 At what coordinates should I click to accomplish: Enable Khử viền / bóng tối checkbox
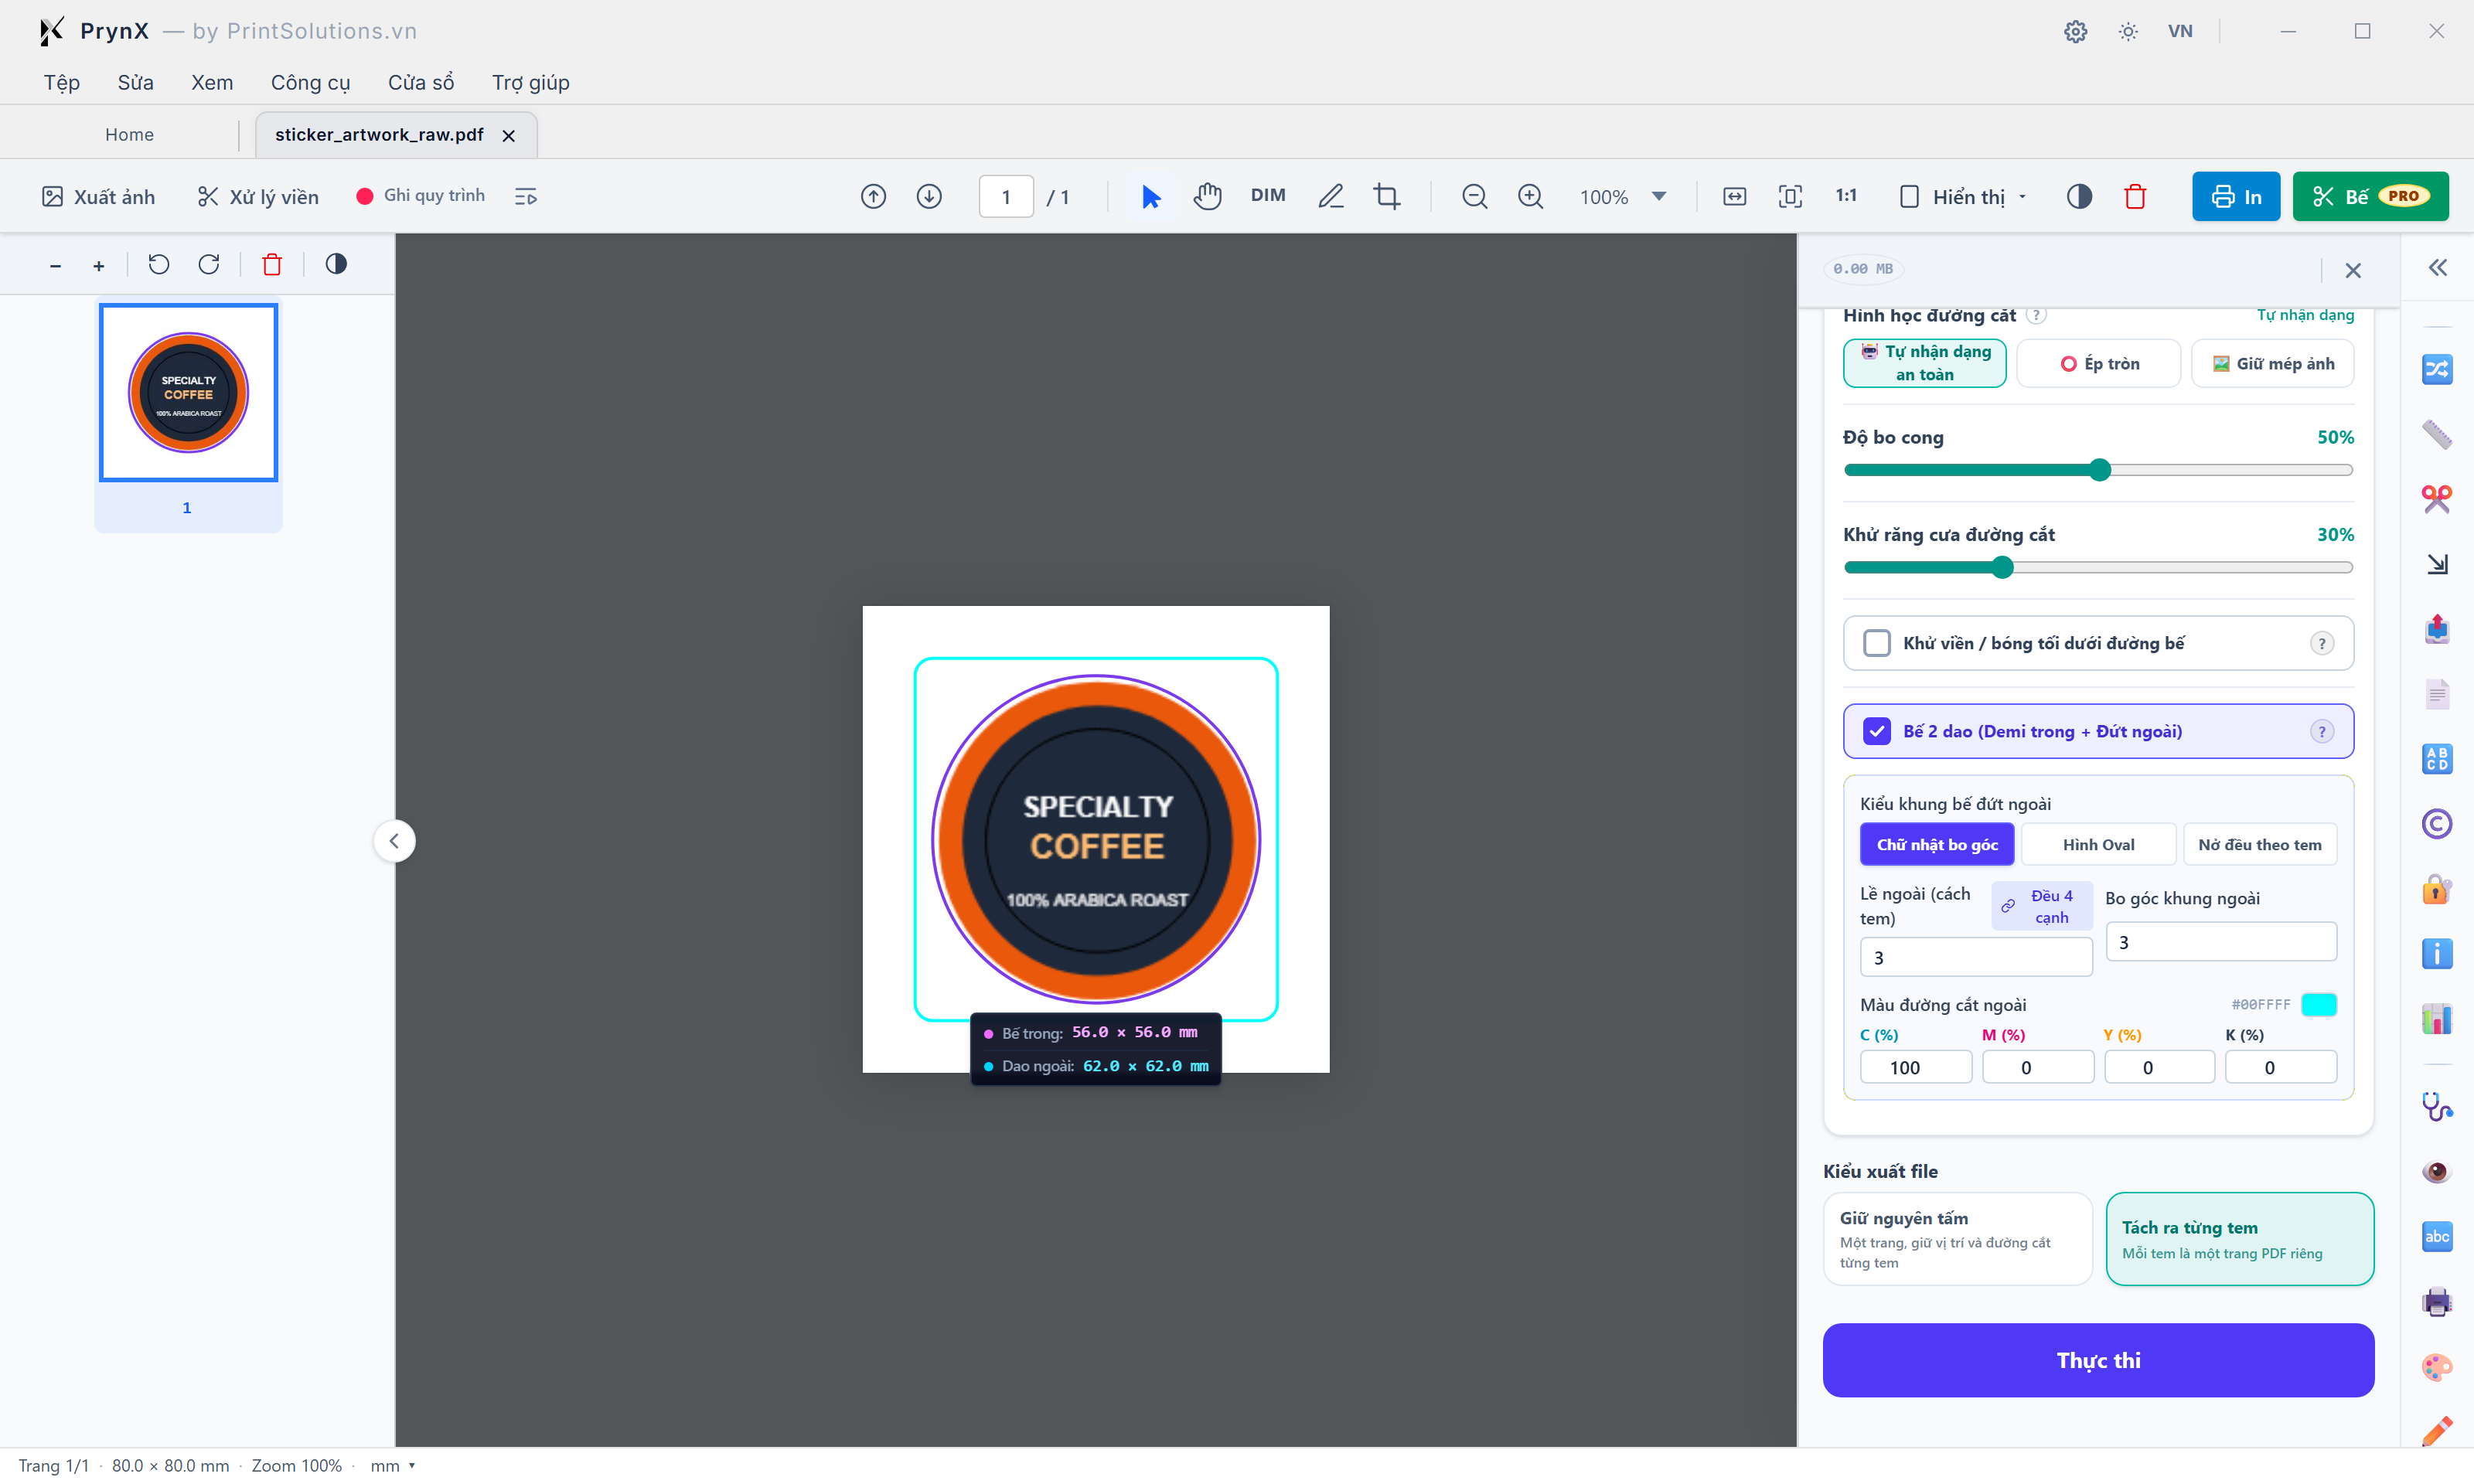click(x=1876, y=643)
